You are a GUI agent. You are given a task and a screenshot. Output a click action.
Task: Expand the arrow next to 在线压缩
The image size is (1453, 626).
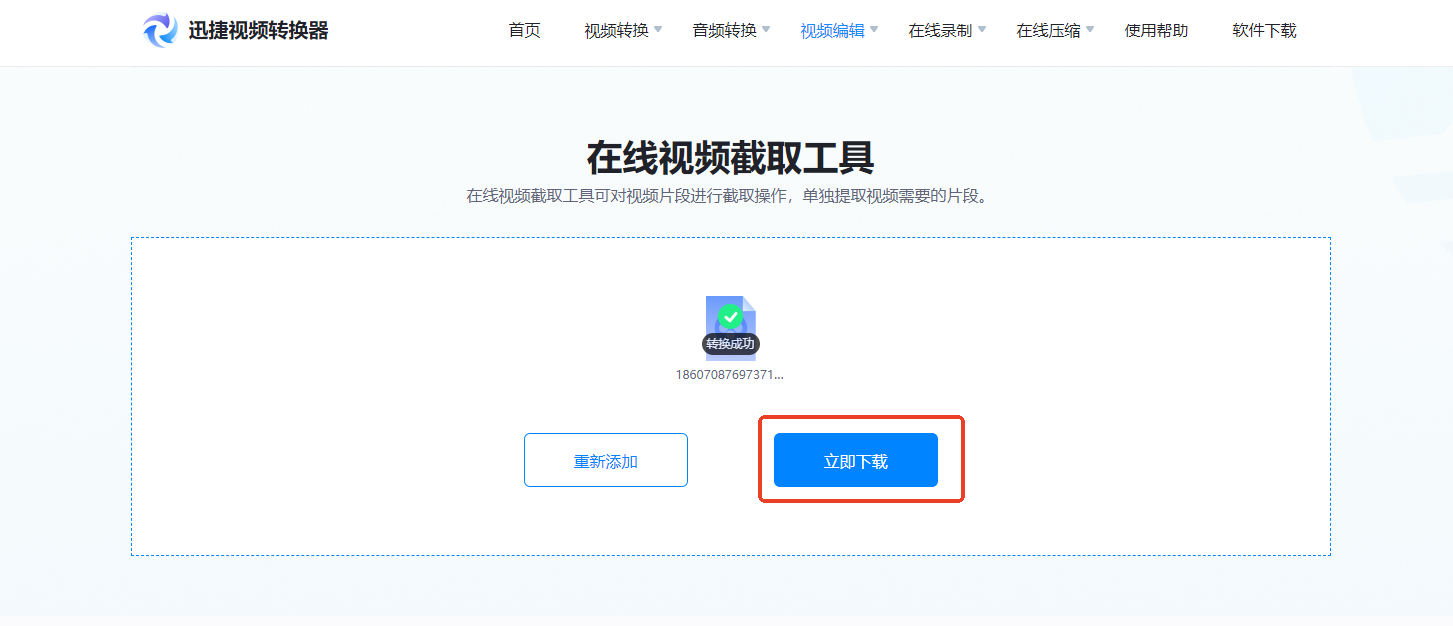click(1090, 30)
